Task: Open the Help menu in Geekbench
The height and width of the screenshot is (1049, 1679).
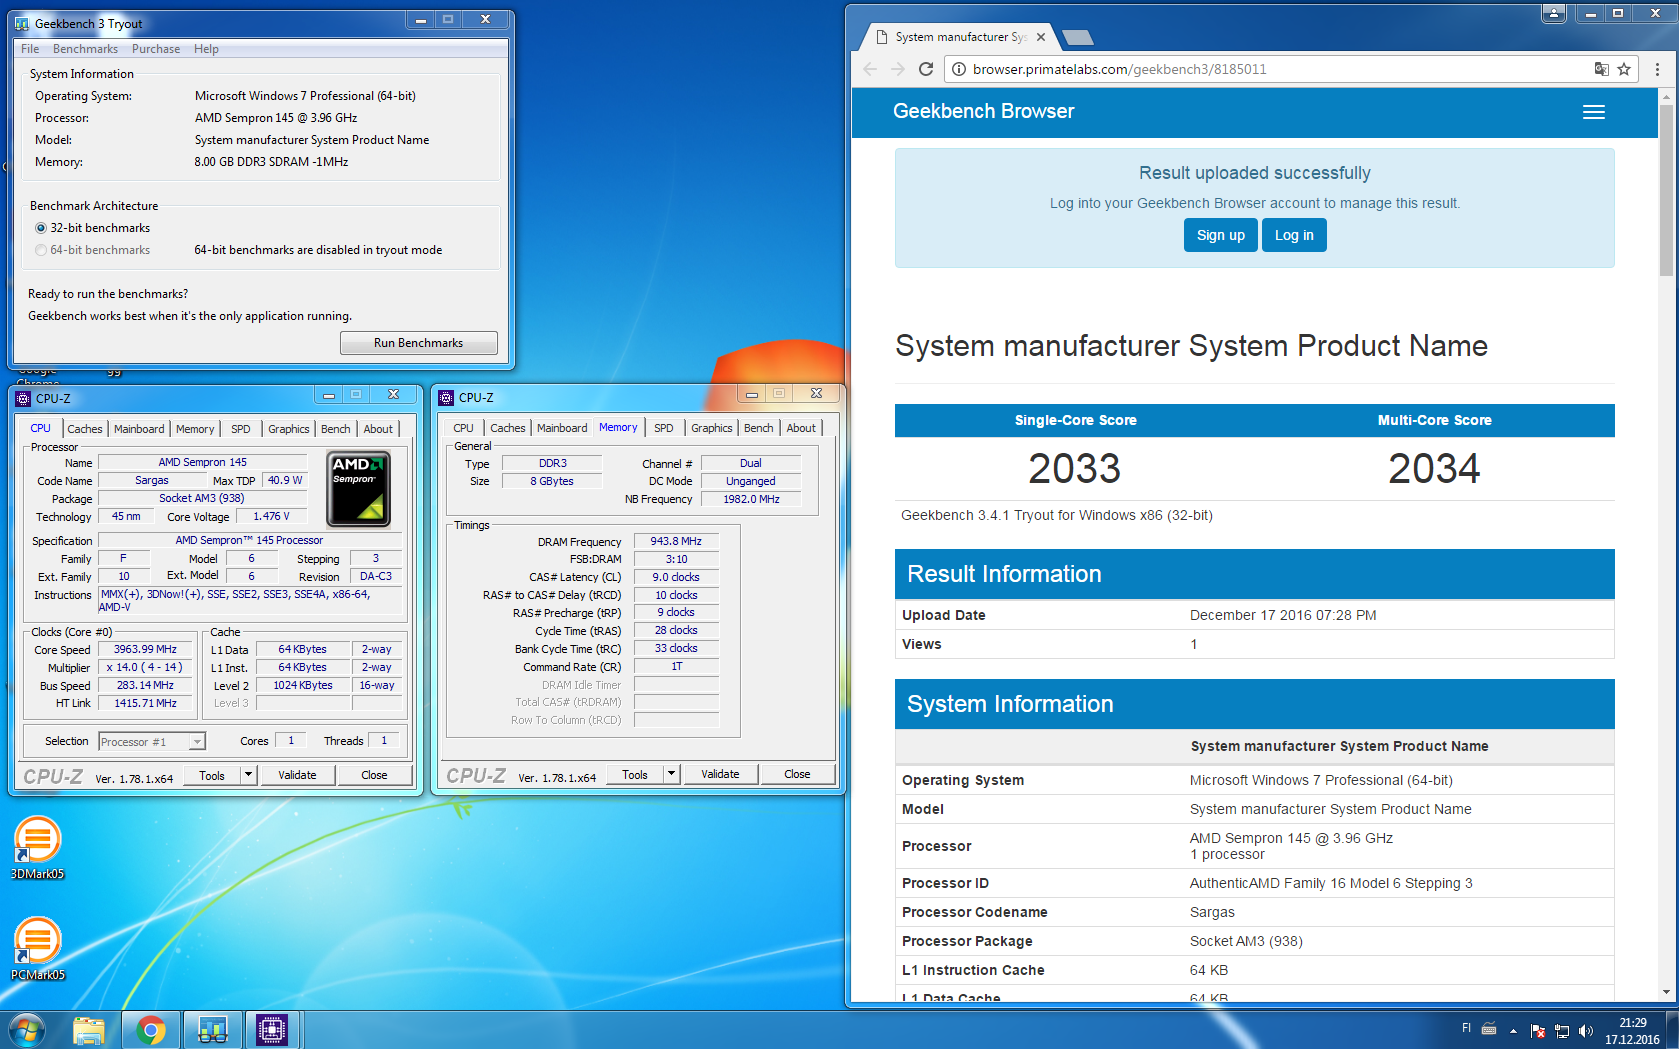Action: (206, 49)
